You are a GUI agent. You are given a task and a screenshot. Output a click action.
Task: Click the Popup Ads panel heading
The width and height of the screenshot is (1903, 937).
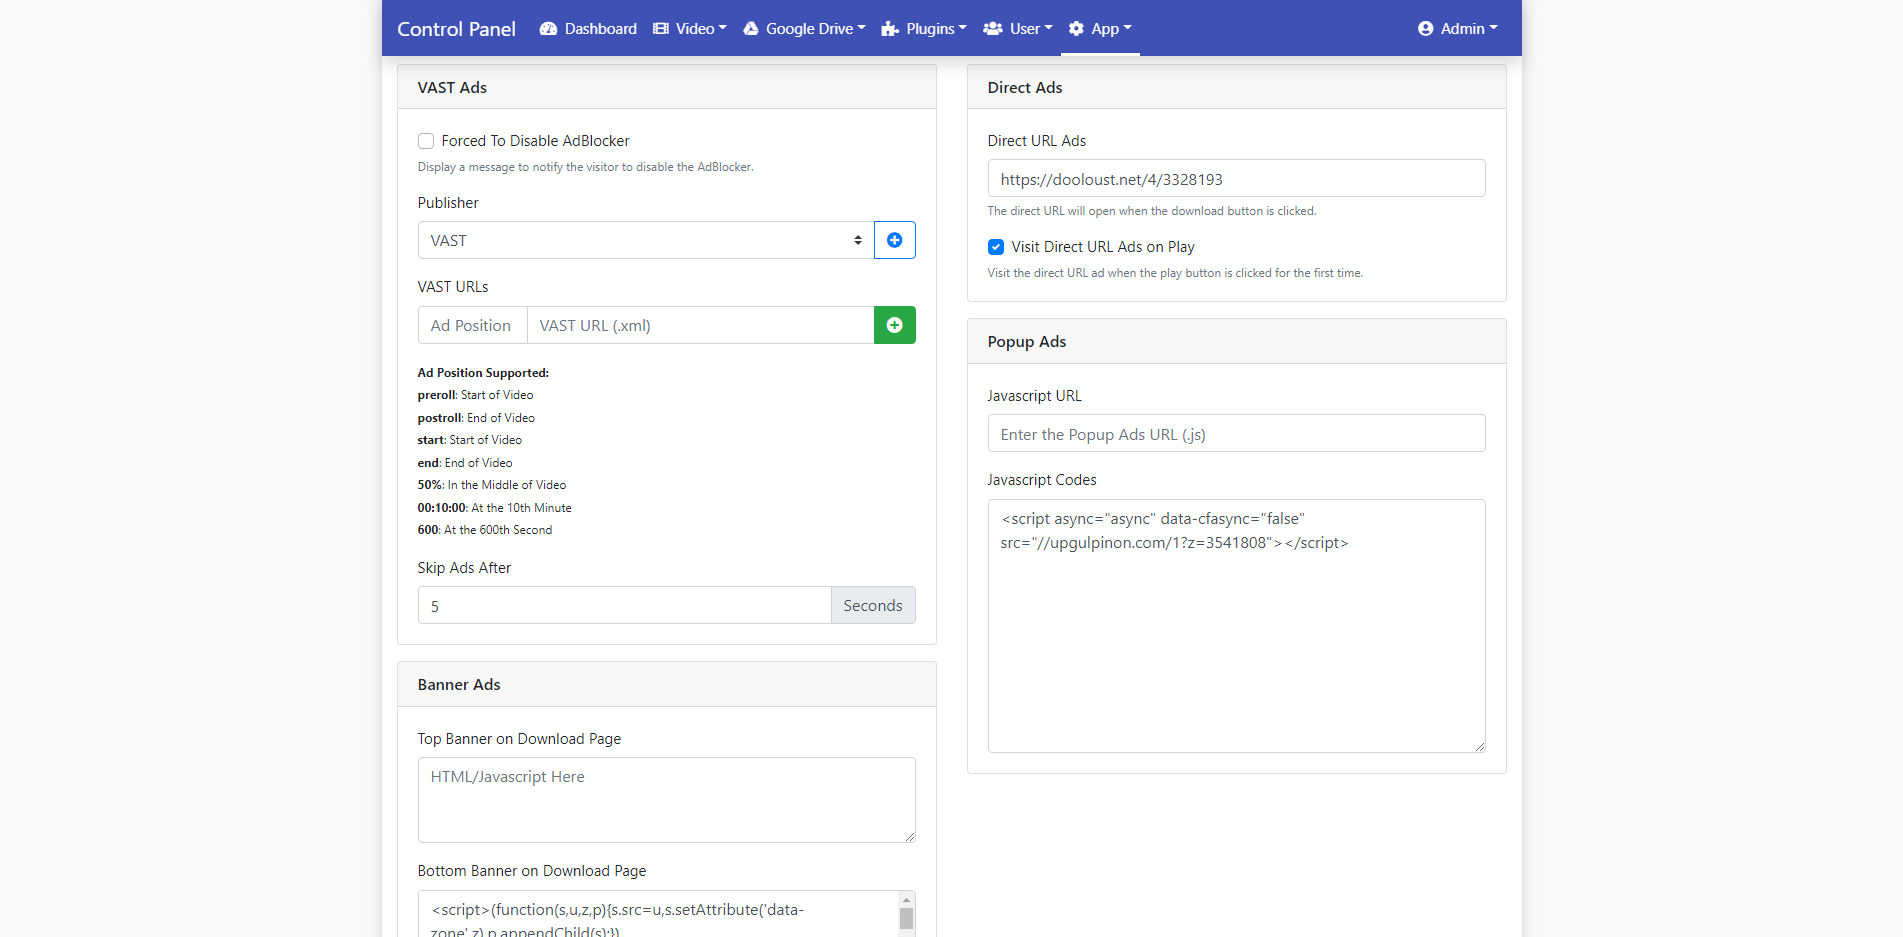(x=1027, y=342)
